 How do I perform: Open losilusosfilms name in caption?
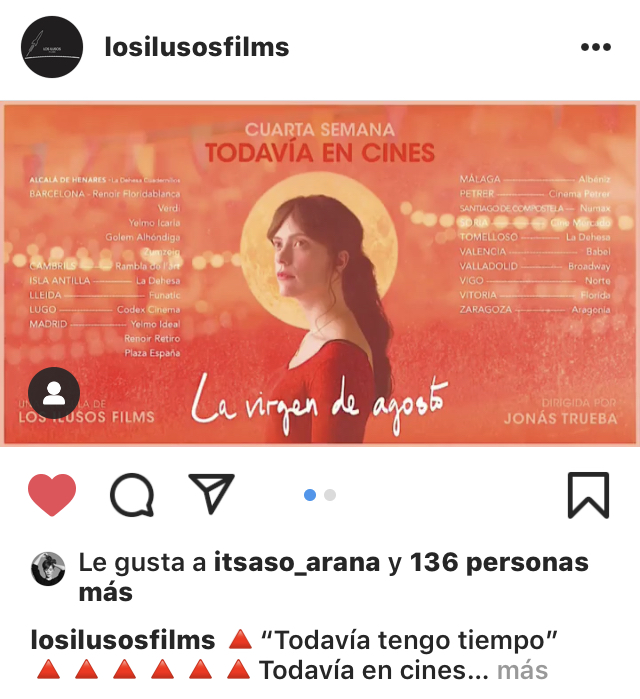[123, 640]
